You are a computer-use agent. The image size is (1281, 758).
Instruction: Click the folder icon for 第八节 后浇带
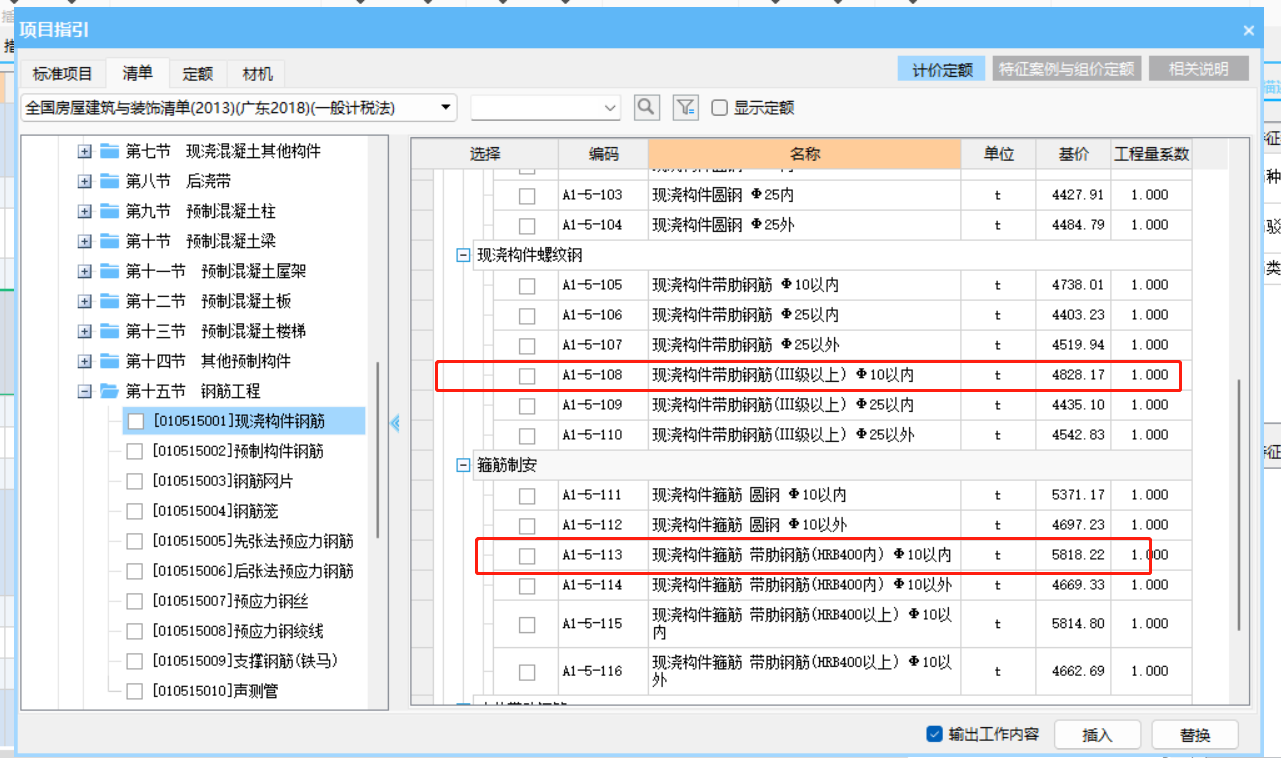point(110,181)
